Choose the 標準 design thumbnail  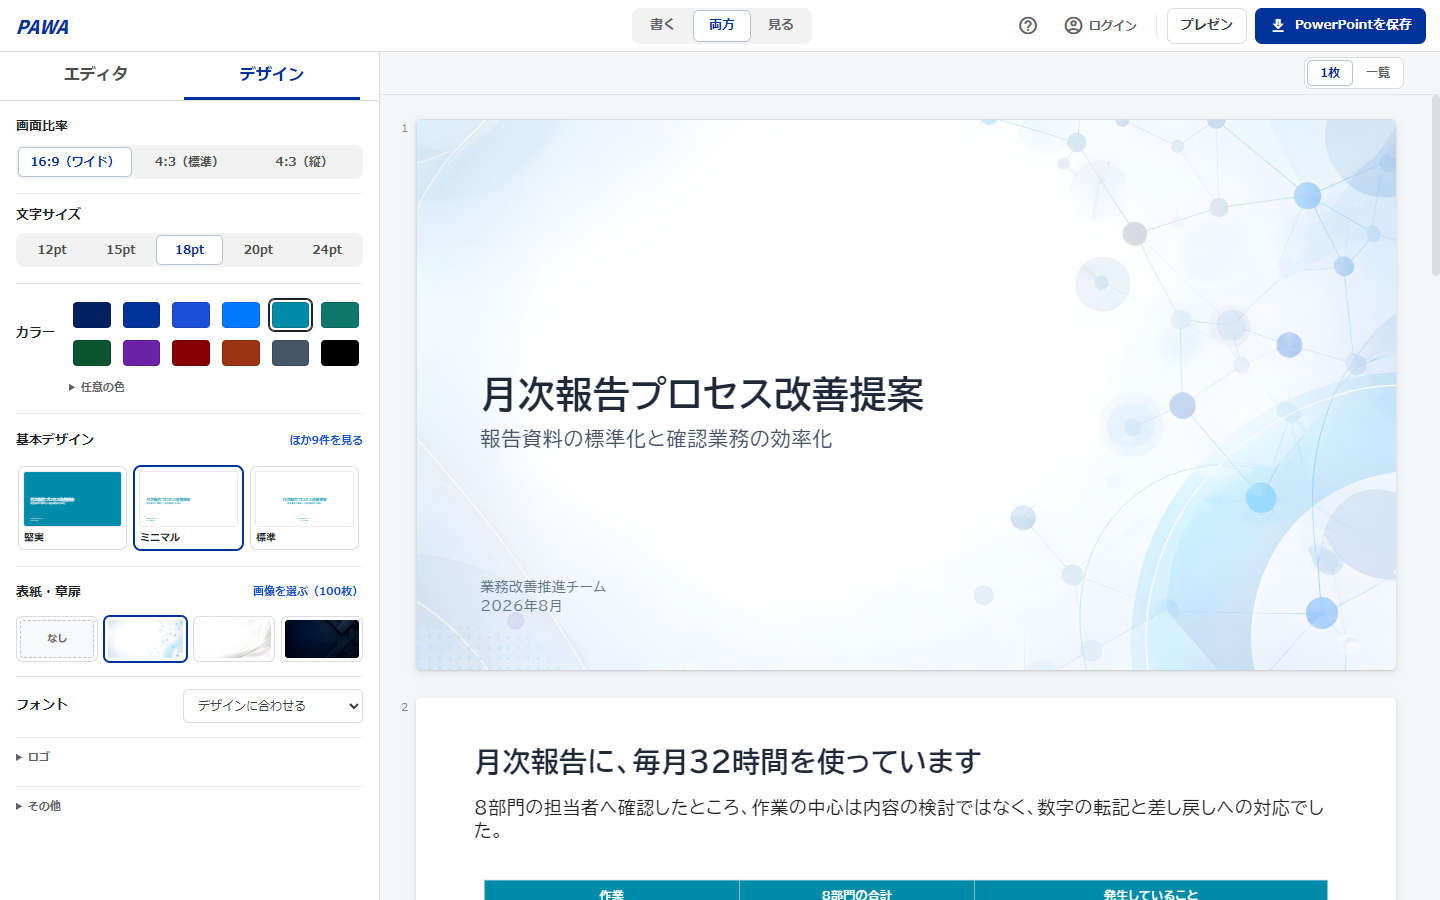304,508
